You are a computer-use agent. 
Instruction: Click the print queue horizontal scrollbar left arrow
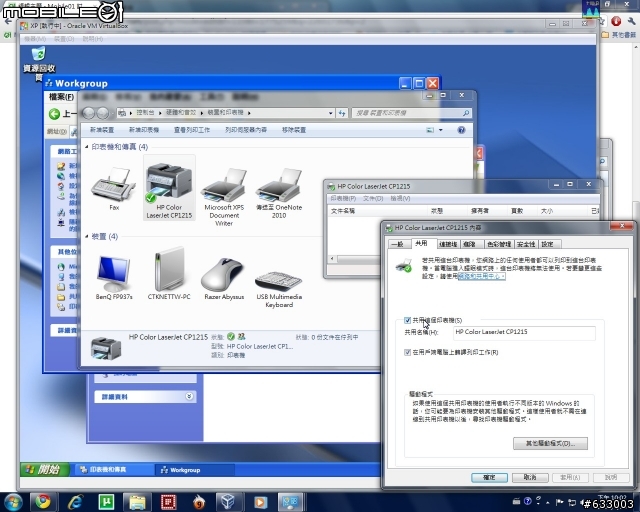(332, 258)
